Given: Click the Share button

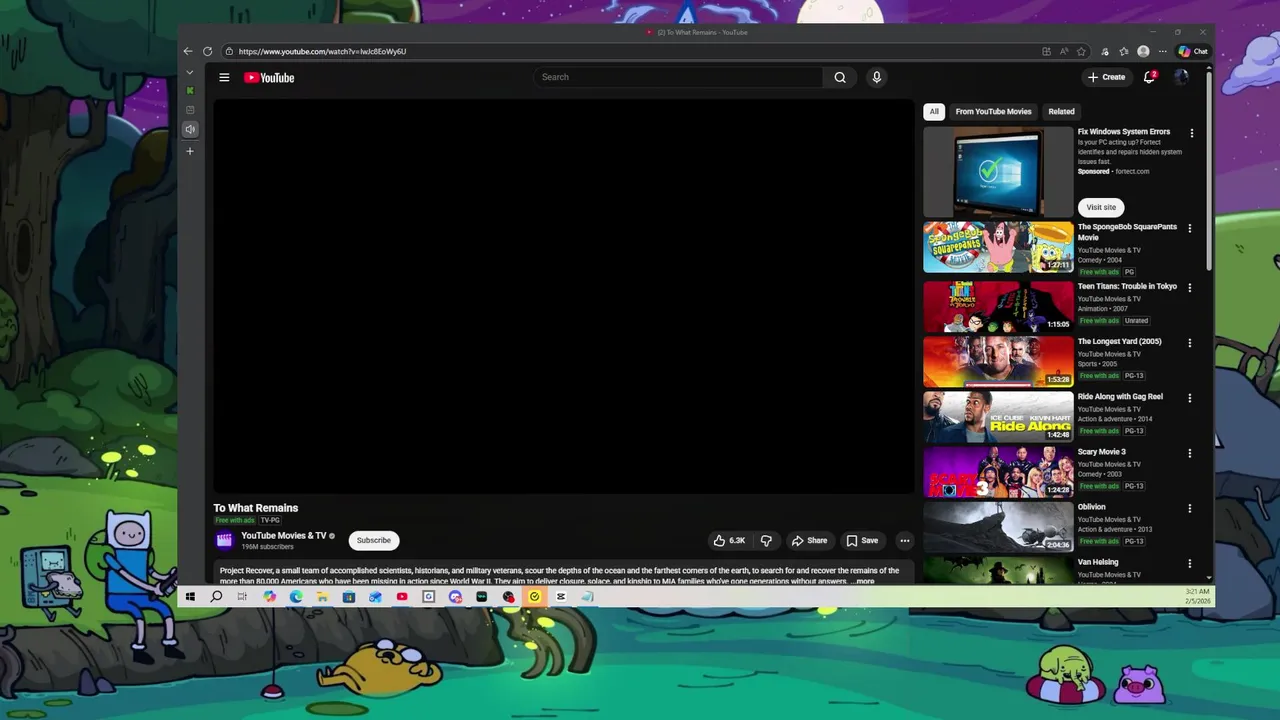Looking at the screenshot, I should pos(810,540).
